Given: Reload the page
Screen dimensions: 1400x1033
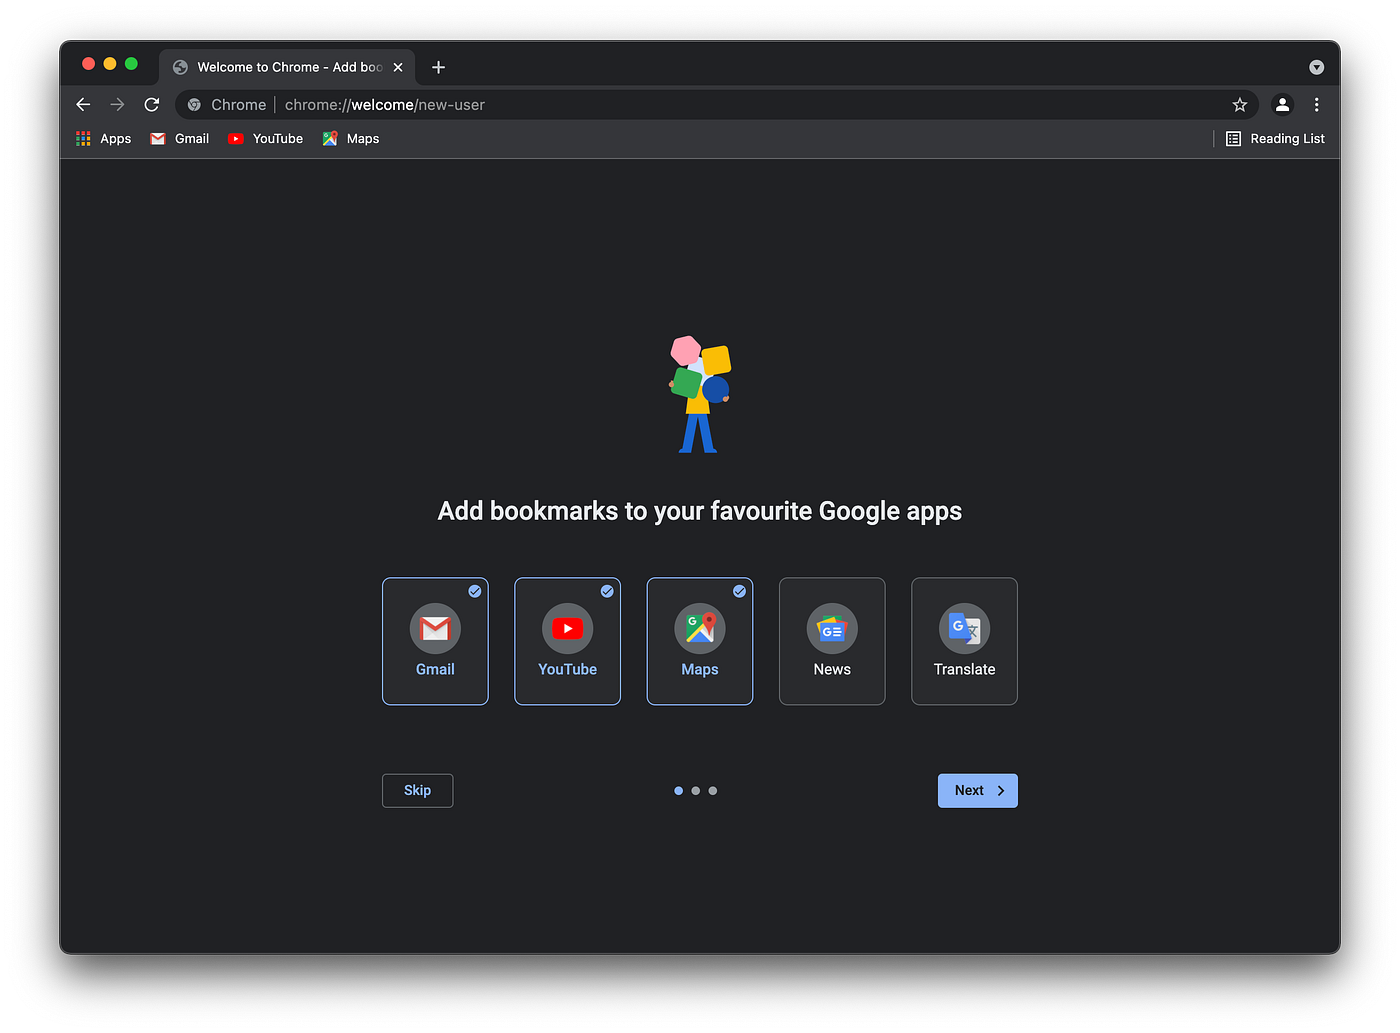Looking at the screenshot, I should 152,104.
